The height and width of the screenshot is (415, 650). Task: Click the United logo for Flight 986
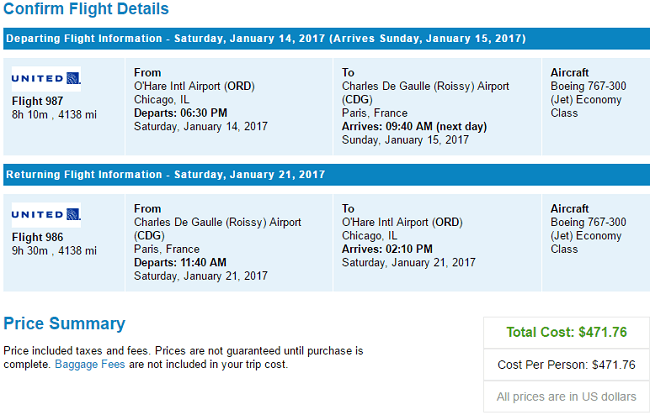(x=46, y=214)
